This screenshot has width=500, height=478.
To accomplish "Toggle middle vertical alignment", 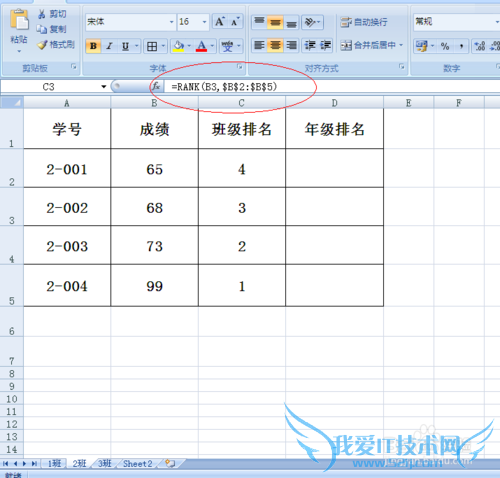I will coord(275,22).
